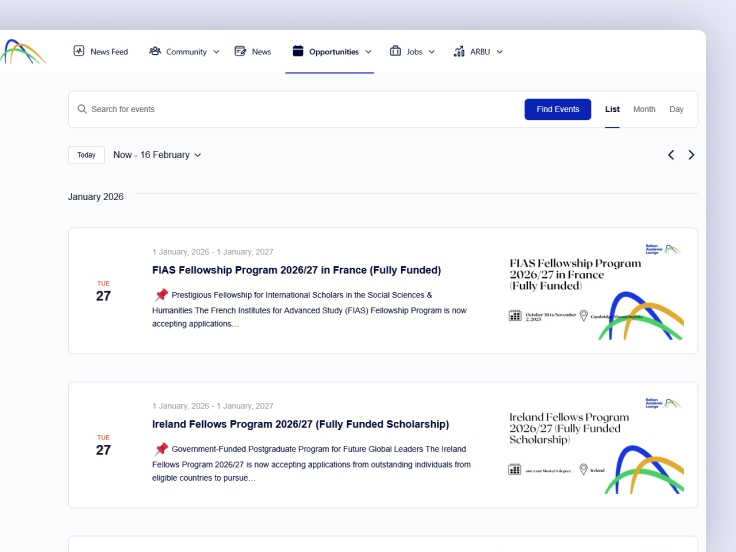Click Ireland event date range text
The height and width of the screenshot is (552, 736).
213,406
